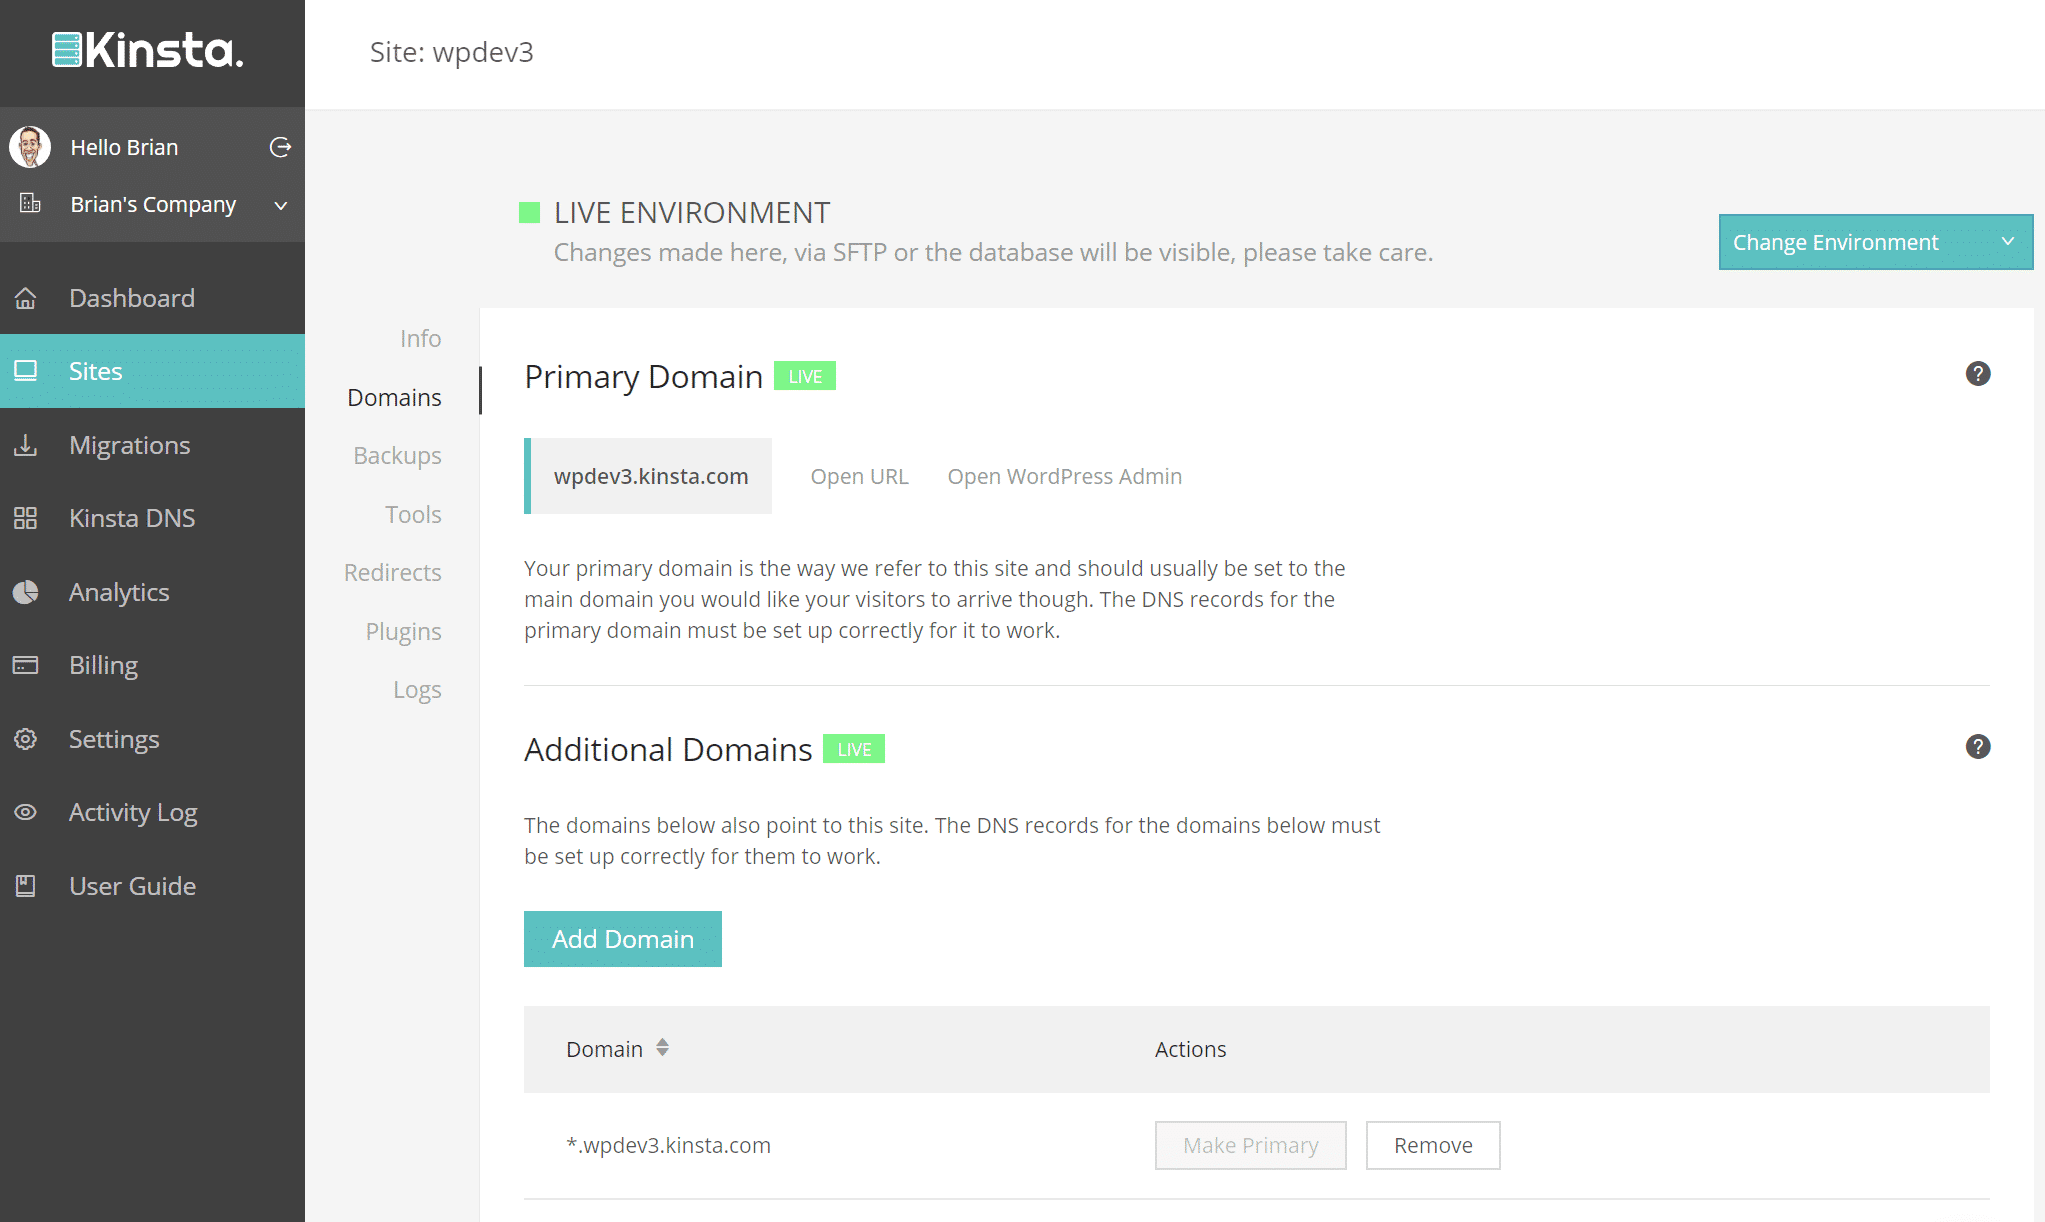This screenshot has width=2045, height=1222.
Task: Click the Settings gear icon
Action: [25, 739]
